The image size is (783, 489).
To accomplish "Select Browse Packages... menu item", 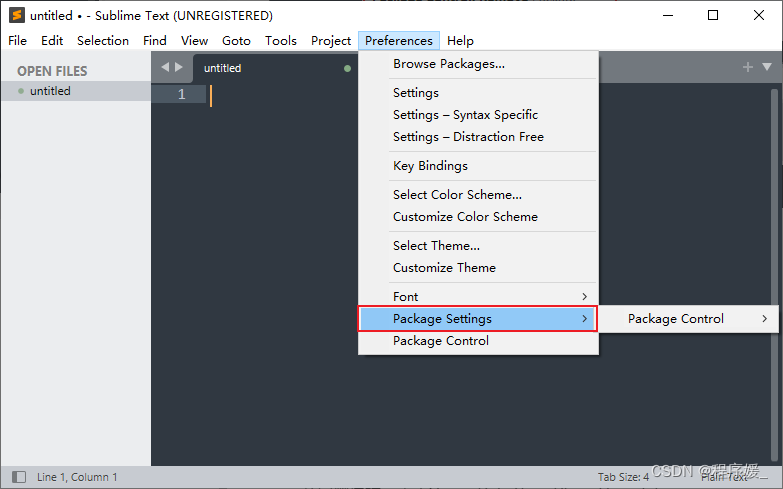I will tap(448, 64).
